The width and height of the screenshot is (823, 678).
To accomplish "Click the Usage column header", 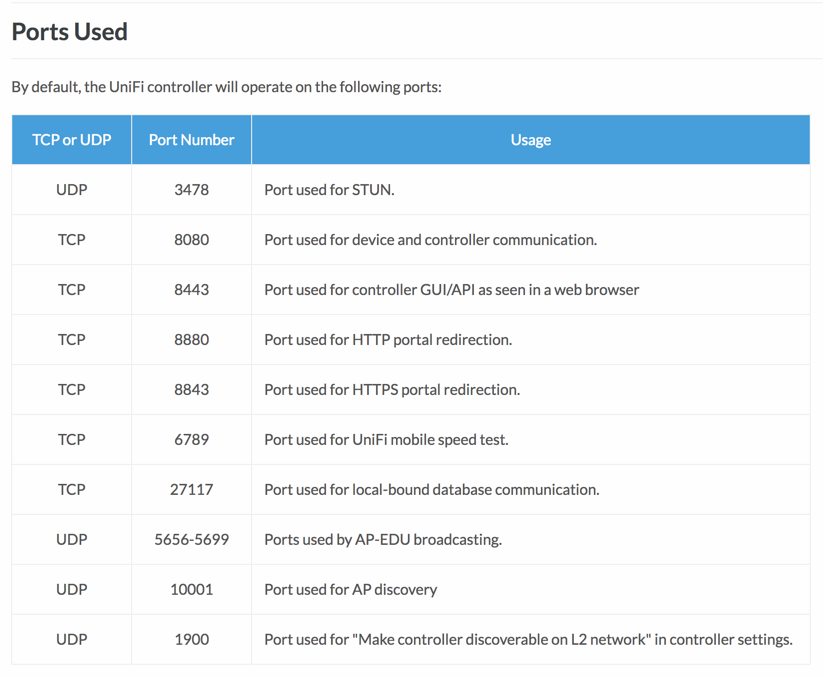I will pyautogui.click(x=531, y=140).
